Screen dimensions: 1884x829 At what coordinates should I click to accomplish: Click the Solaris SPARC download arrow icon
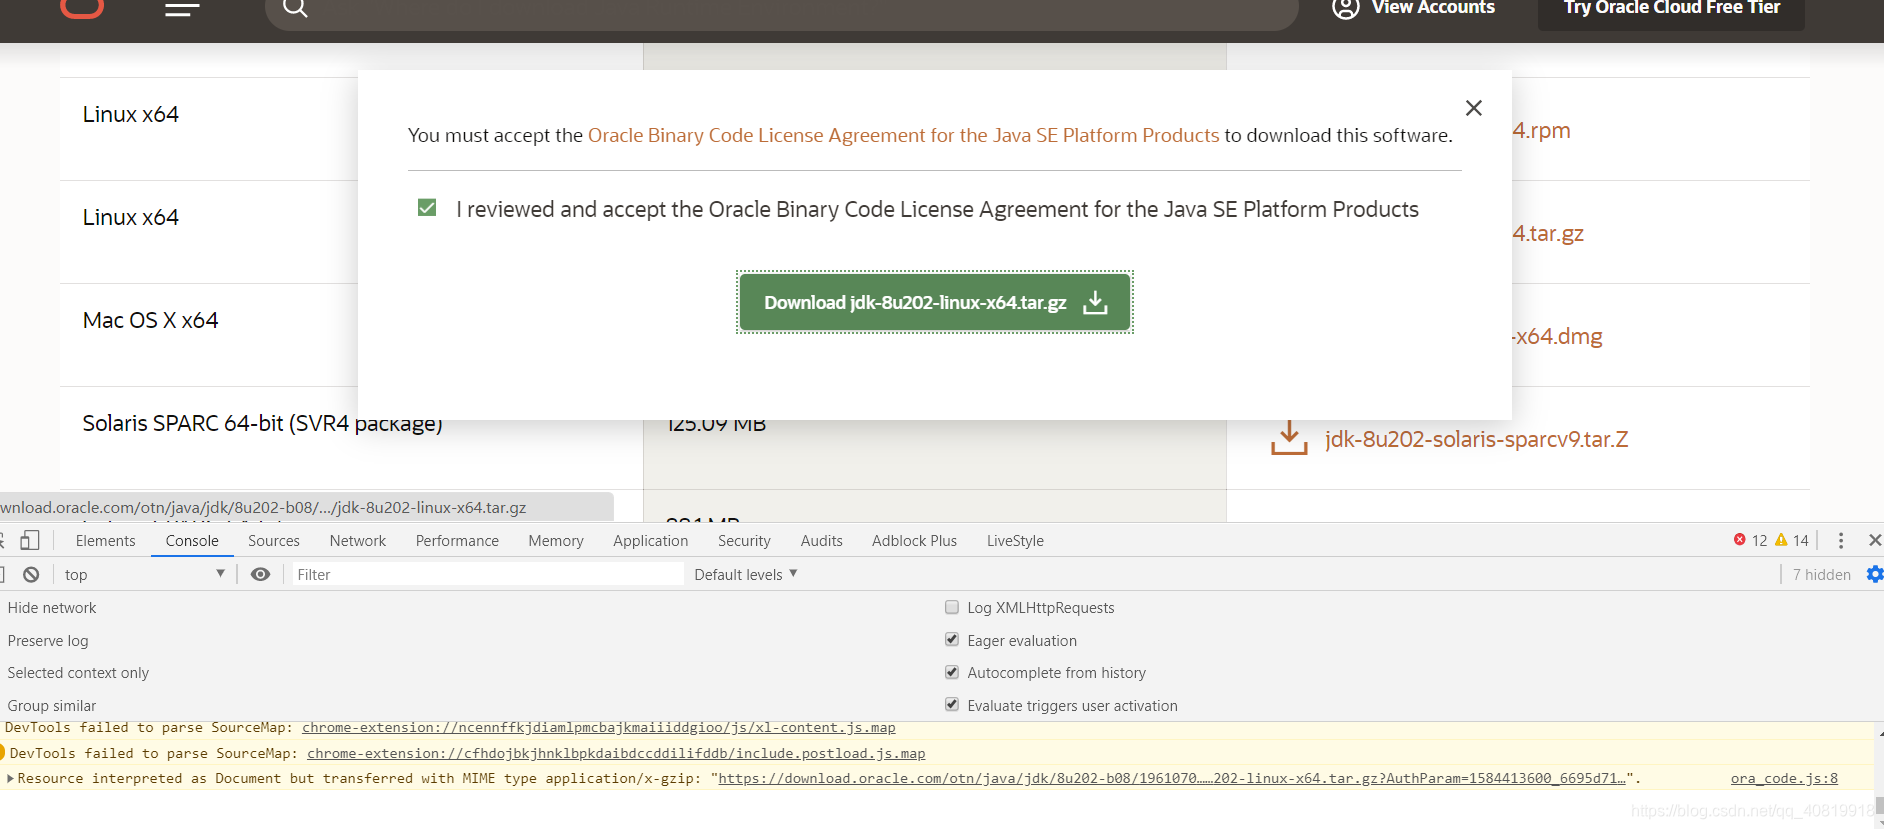[1289, 438]
